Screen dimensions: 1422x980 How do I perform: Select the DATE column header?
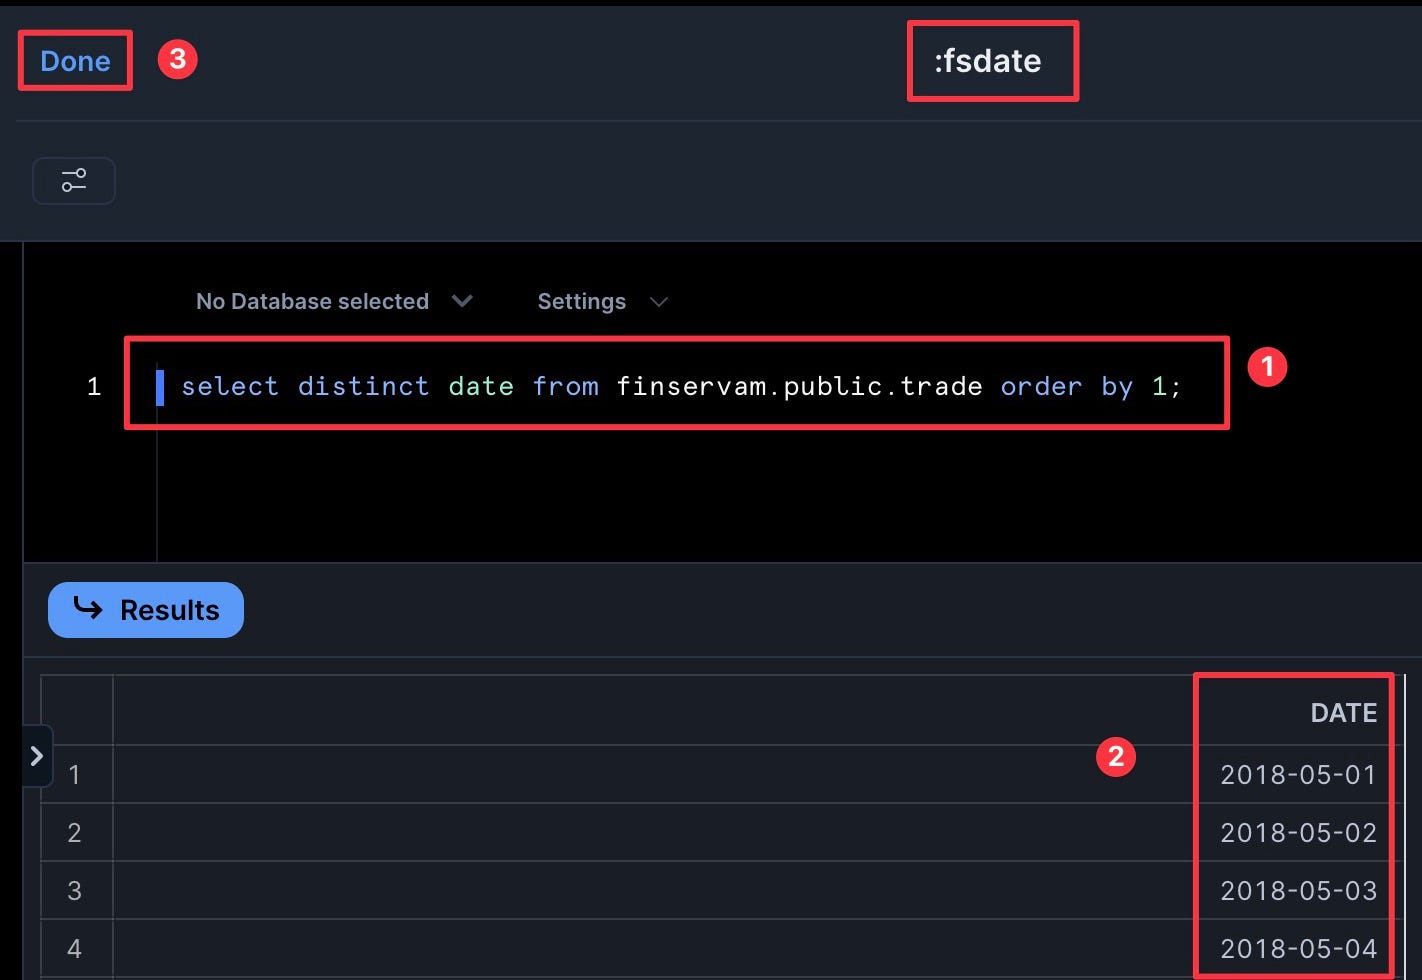tap(1343, 712)
